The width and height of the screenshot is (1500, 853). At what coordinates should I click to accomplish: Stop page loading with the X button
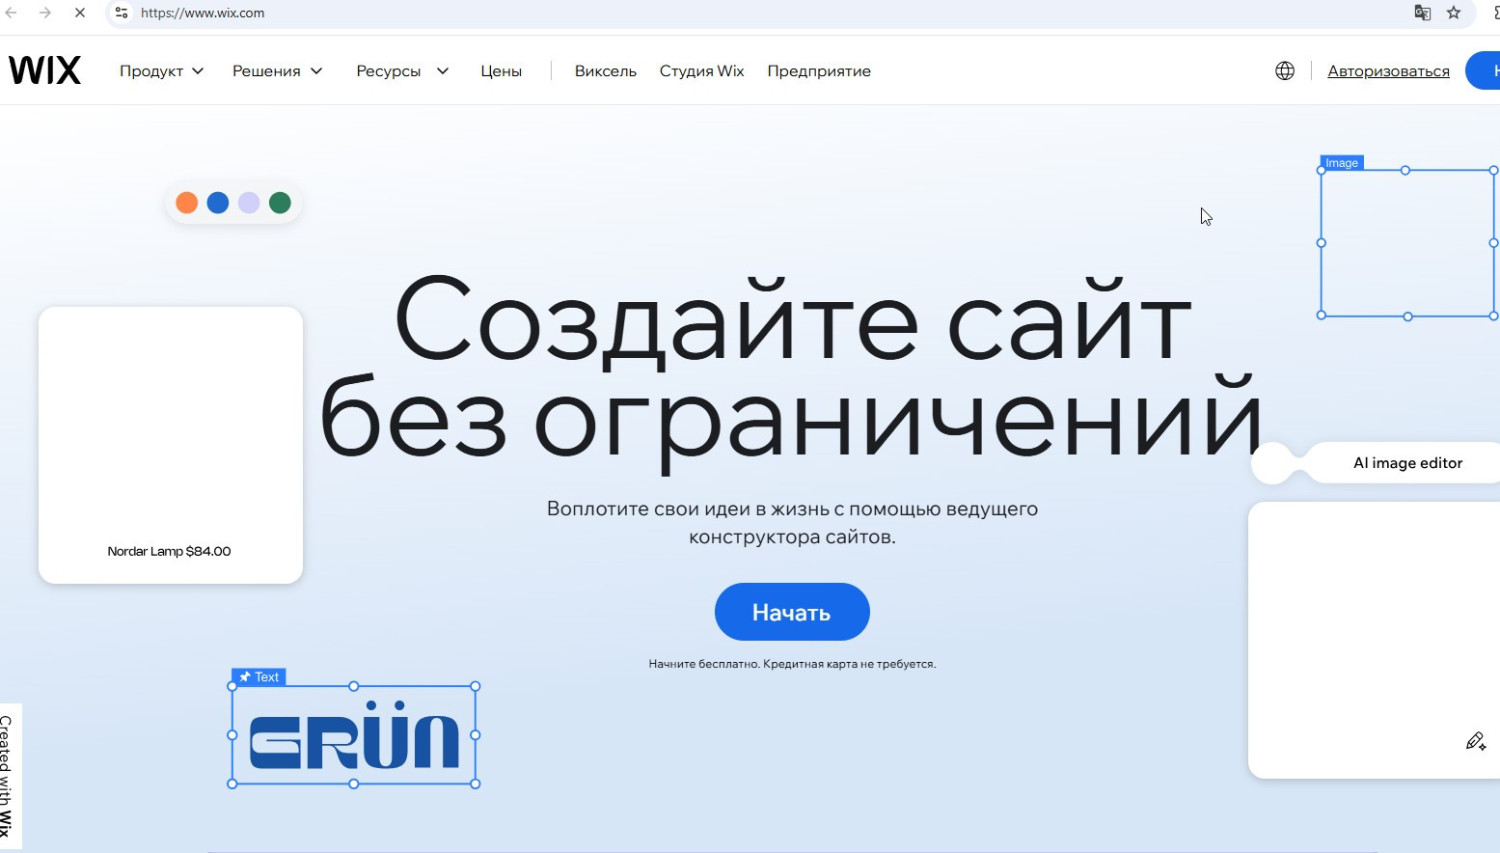tap(80, 13)
